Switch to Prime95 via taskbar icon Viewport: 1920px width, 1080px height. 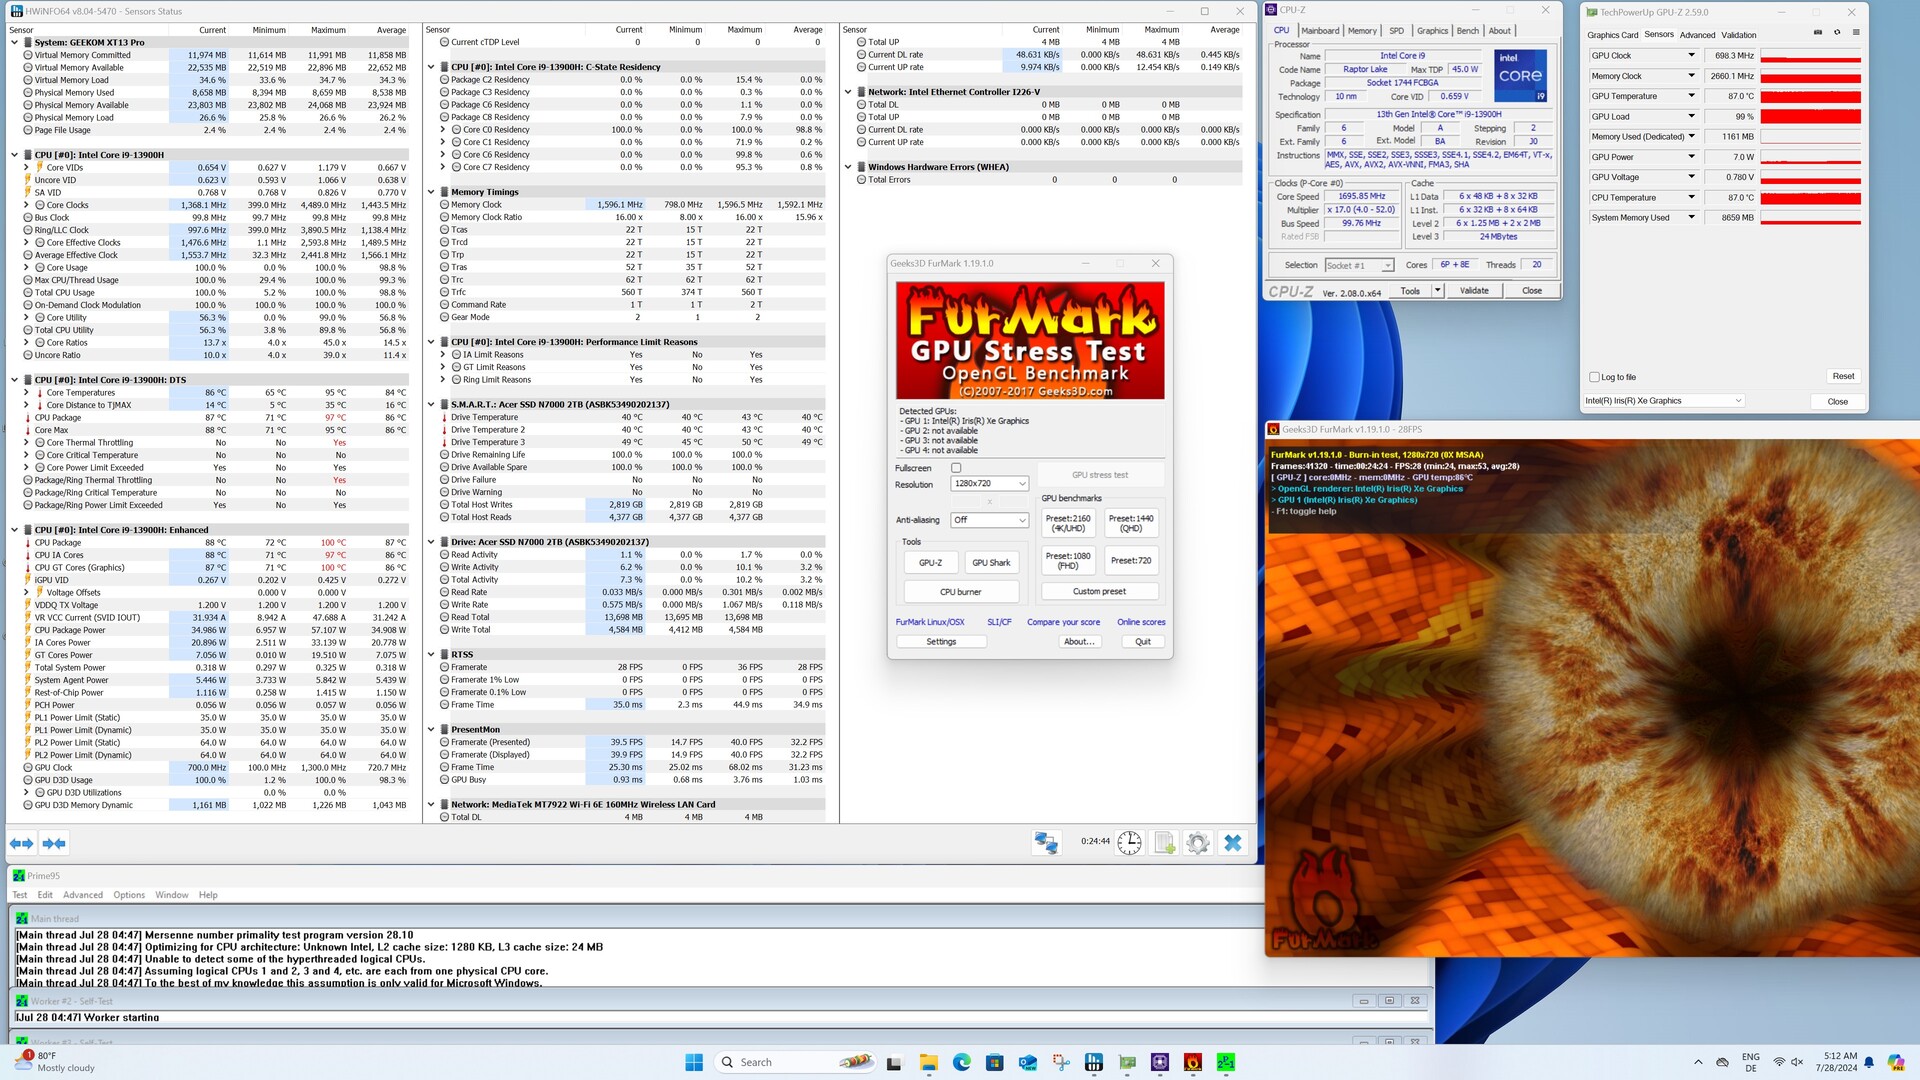point(1226,1062)
